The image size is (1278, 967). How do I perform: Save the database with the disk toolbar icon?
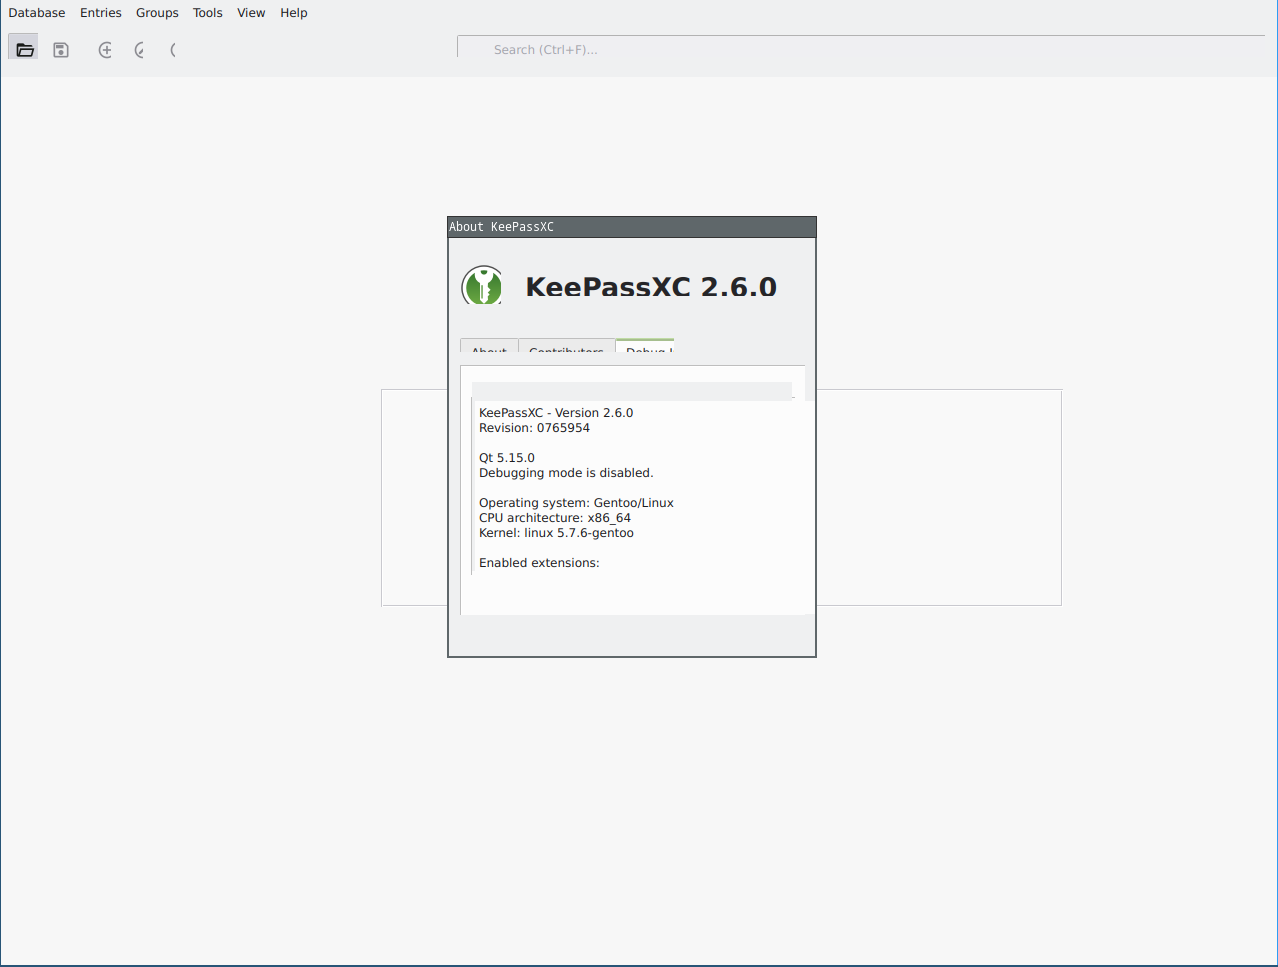(x=60, y=48)
